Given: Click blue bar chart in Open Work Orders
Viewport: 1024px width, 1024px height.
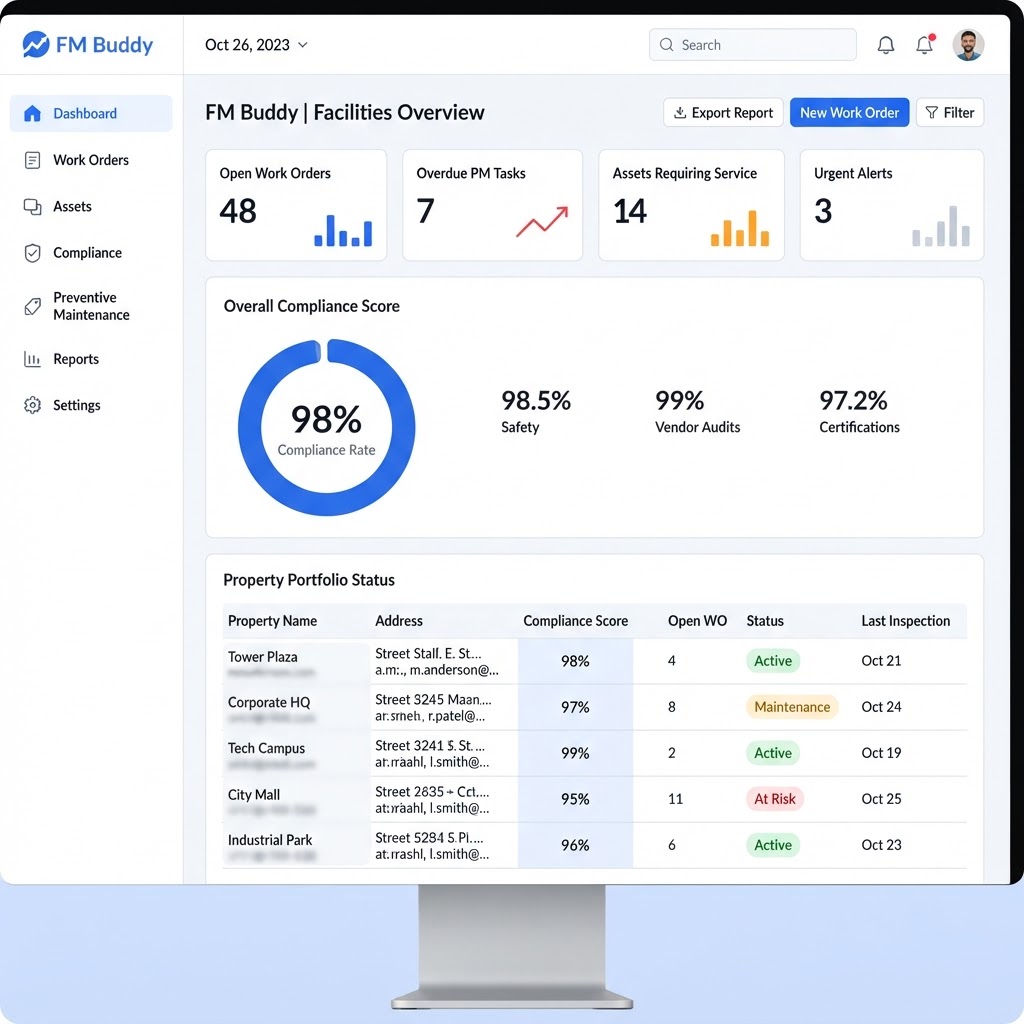Looking at the screenshot, I should 343,231.
